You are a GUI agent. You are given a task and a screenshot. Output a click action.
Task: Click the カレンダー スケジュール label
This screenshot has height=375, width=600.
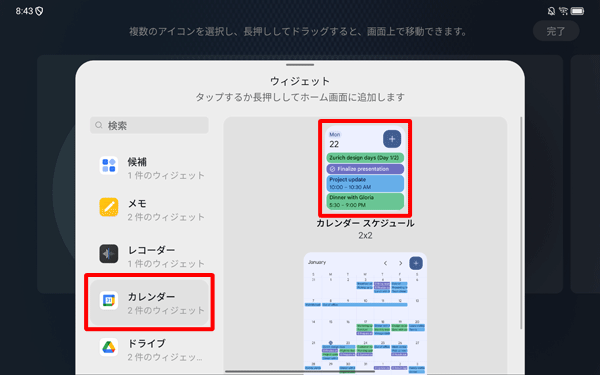coord(365,223)
